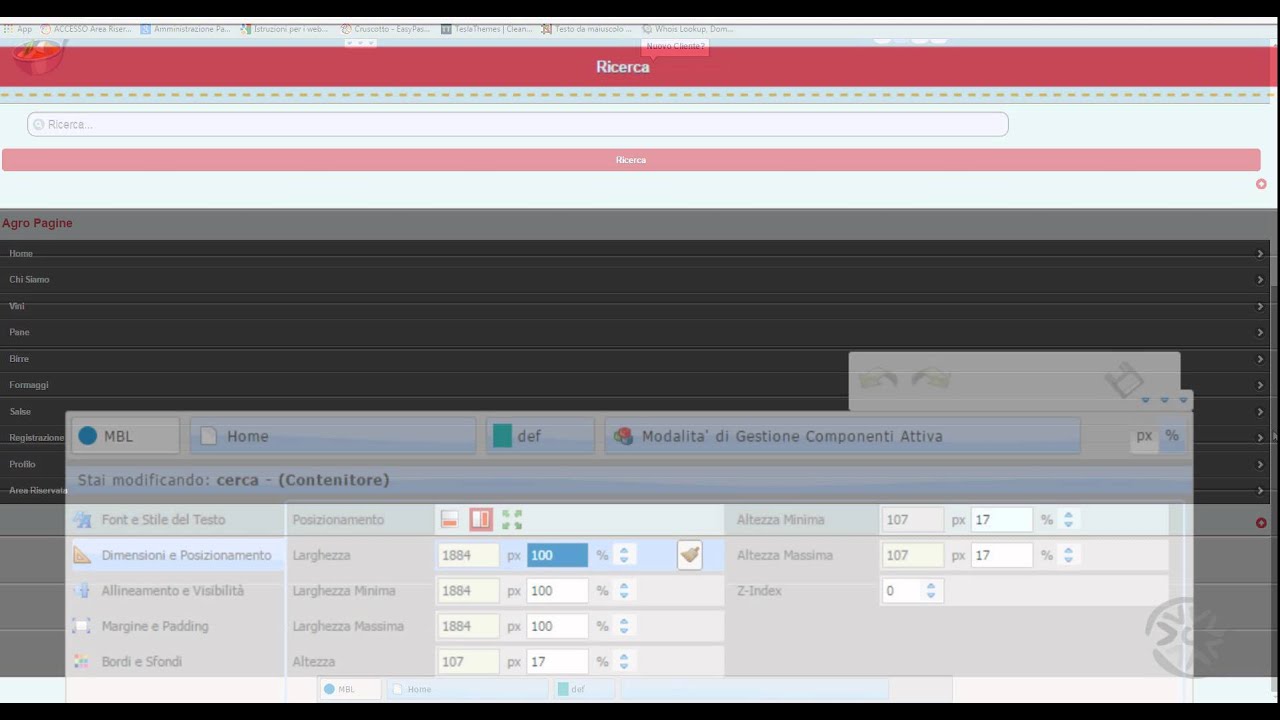Click the Apps icon in bookmarks bar
Viewport: 1280px width, 720px height.
pyautogui.click(x=19, y=29)
